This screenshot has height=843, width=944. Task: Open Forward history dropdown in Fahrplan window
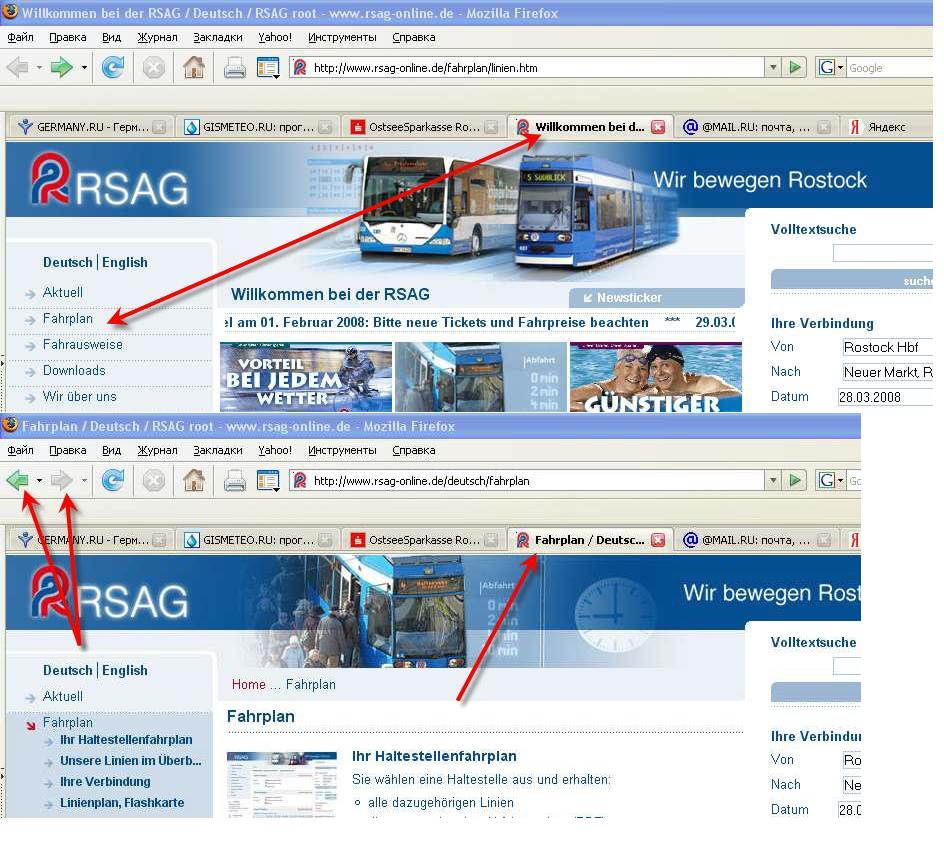click(x=84, y=481)
